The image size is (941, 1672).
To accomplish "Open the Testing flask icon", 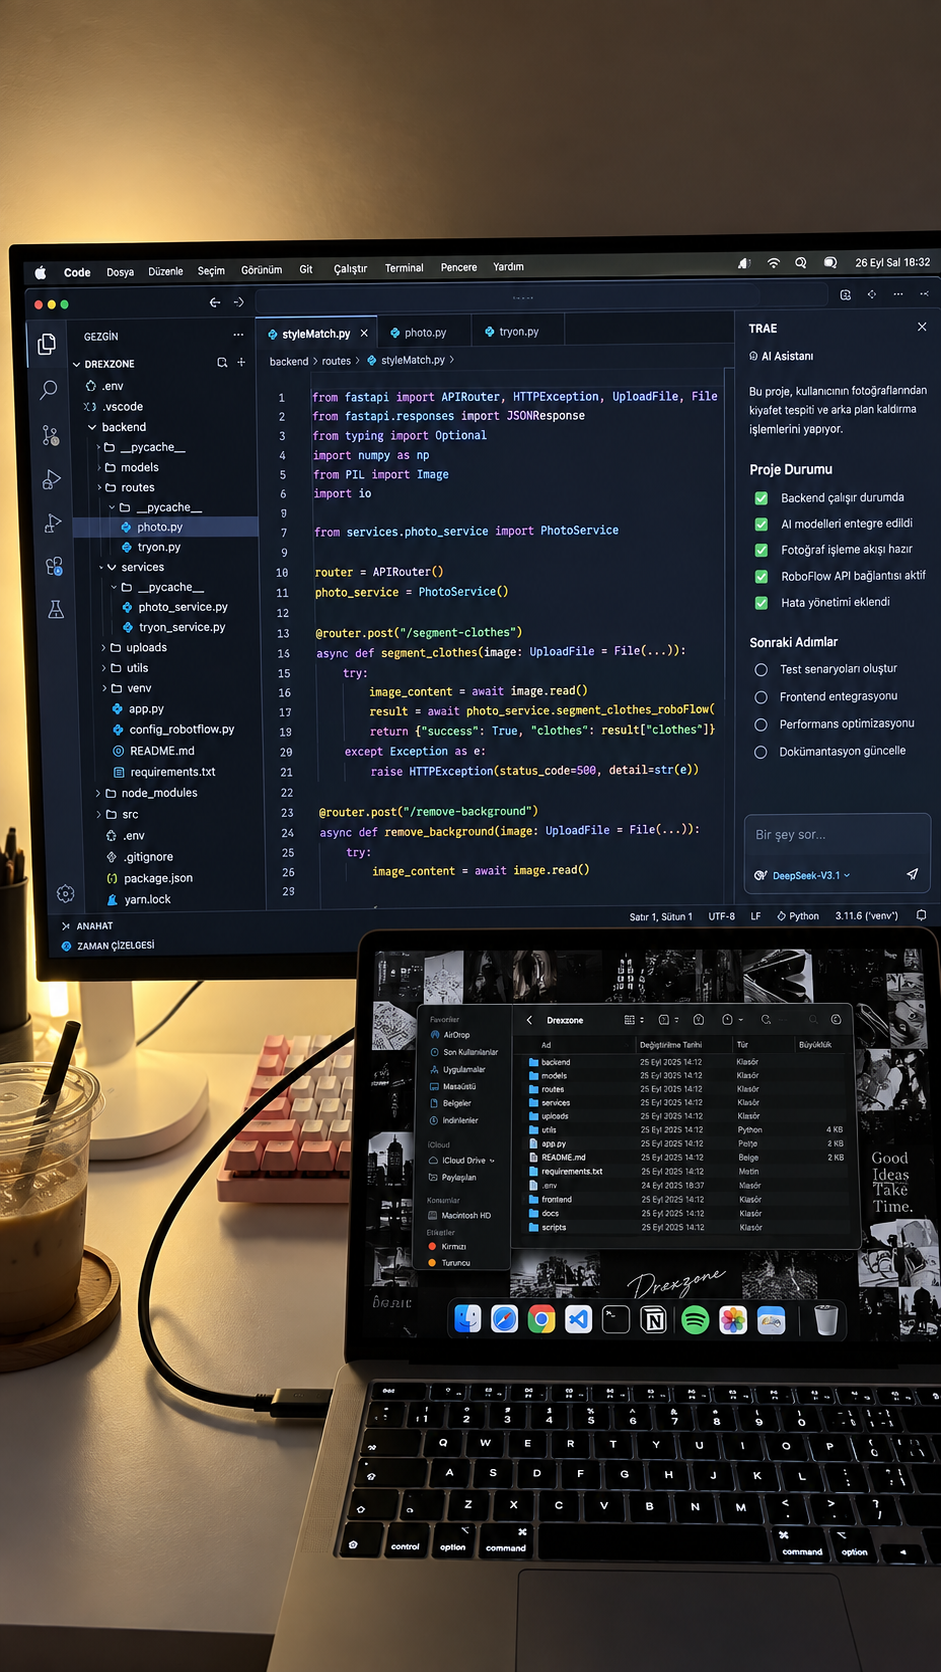I will [56, 610].
